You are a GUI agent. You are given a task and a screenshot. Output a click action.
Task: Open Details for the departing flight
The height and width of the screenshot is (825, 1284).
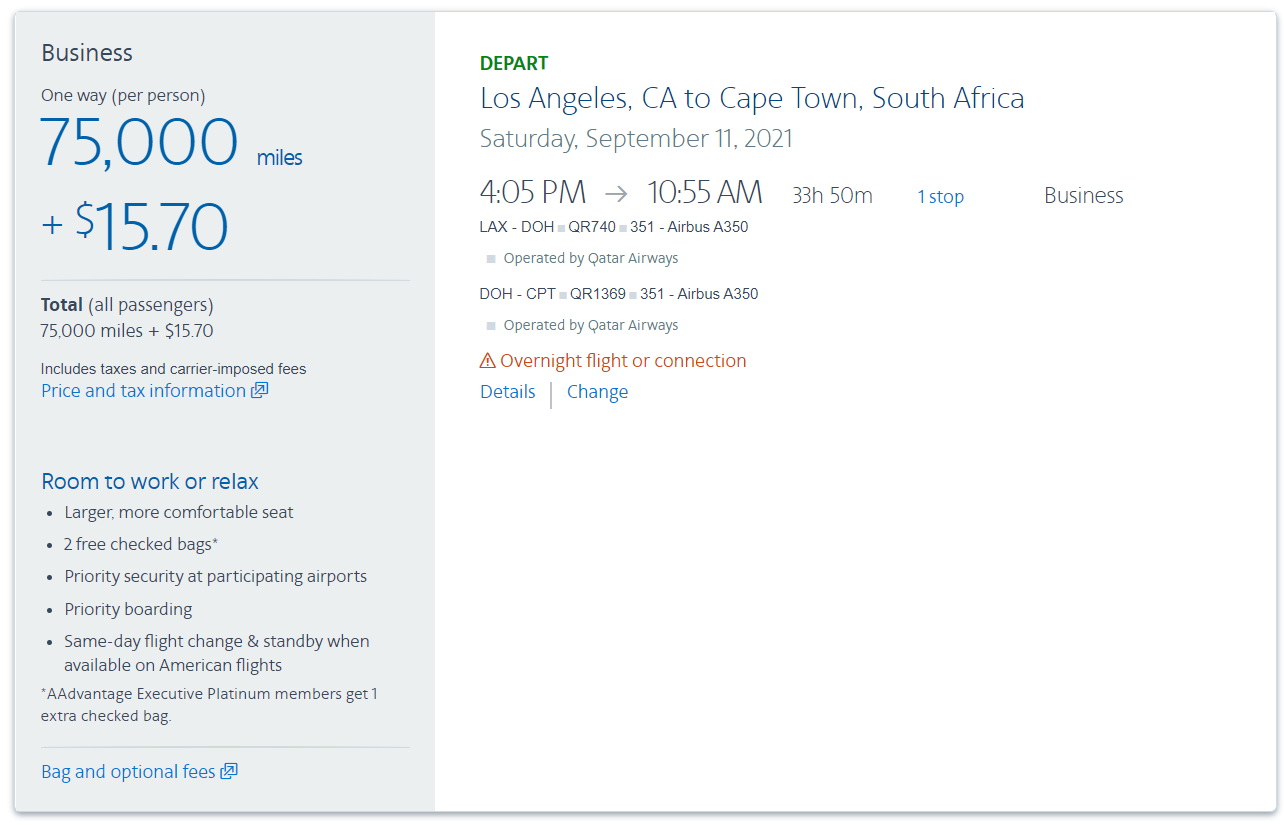(x=507, y=391)
